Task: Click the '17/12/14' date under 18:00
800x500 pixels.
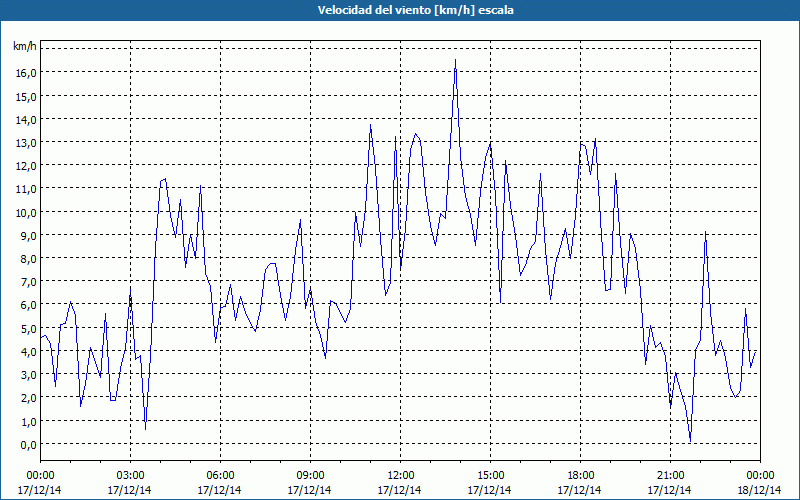Action: (580, 490)
